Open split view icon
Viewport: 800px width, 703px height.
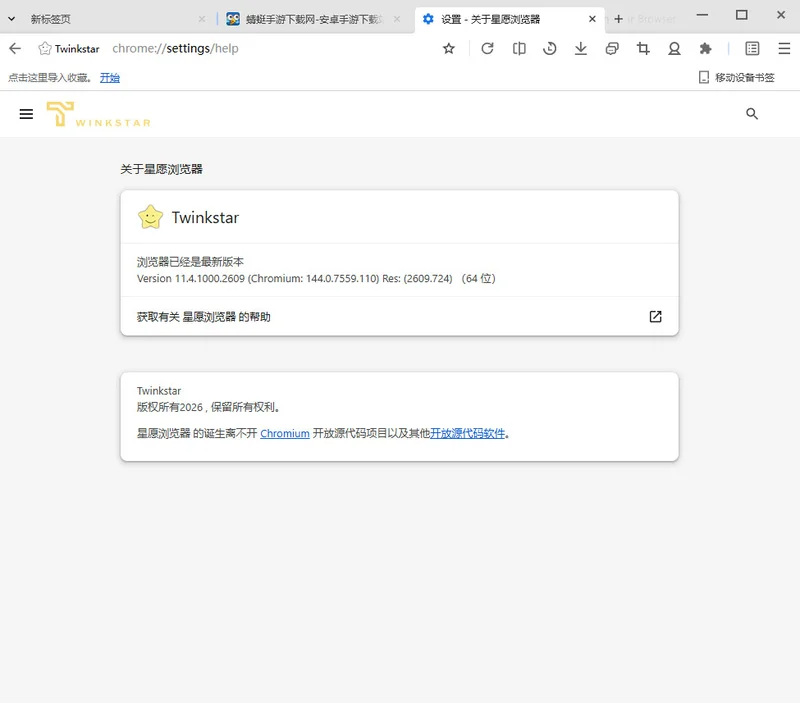coord(519,48)
